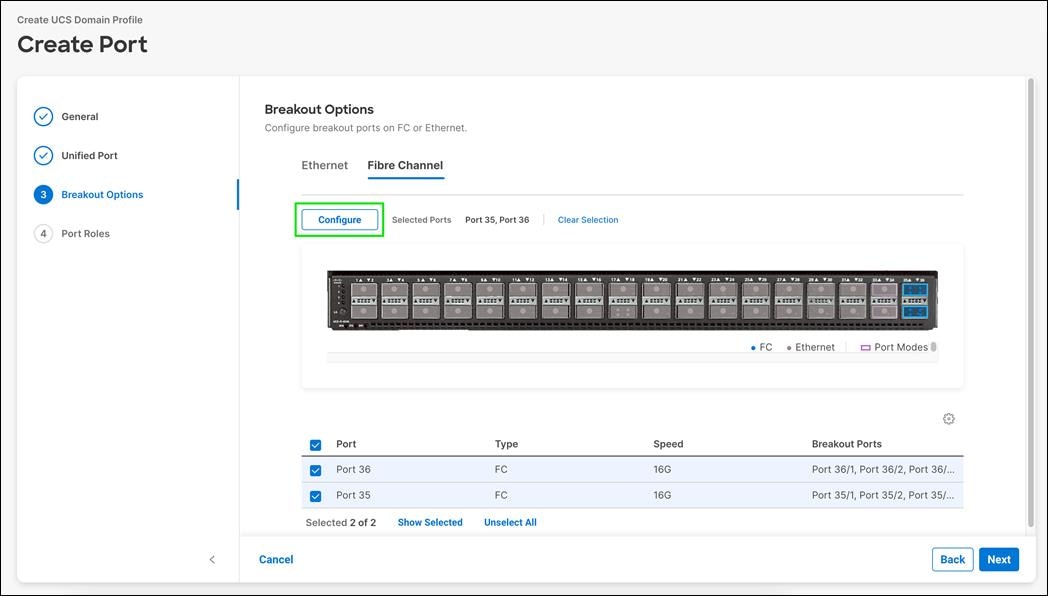Select step 4 Port Roles circle
This screenshot has width=1048, height=596.
(43, 233)
